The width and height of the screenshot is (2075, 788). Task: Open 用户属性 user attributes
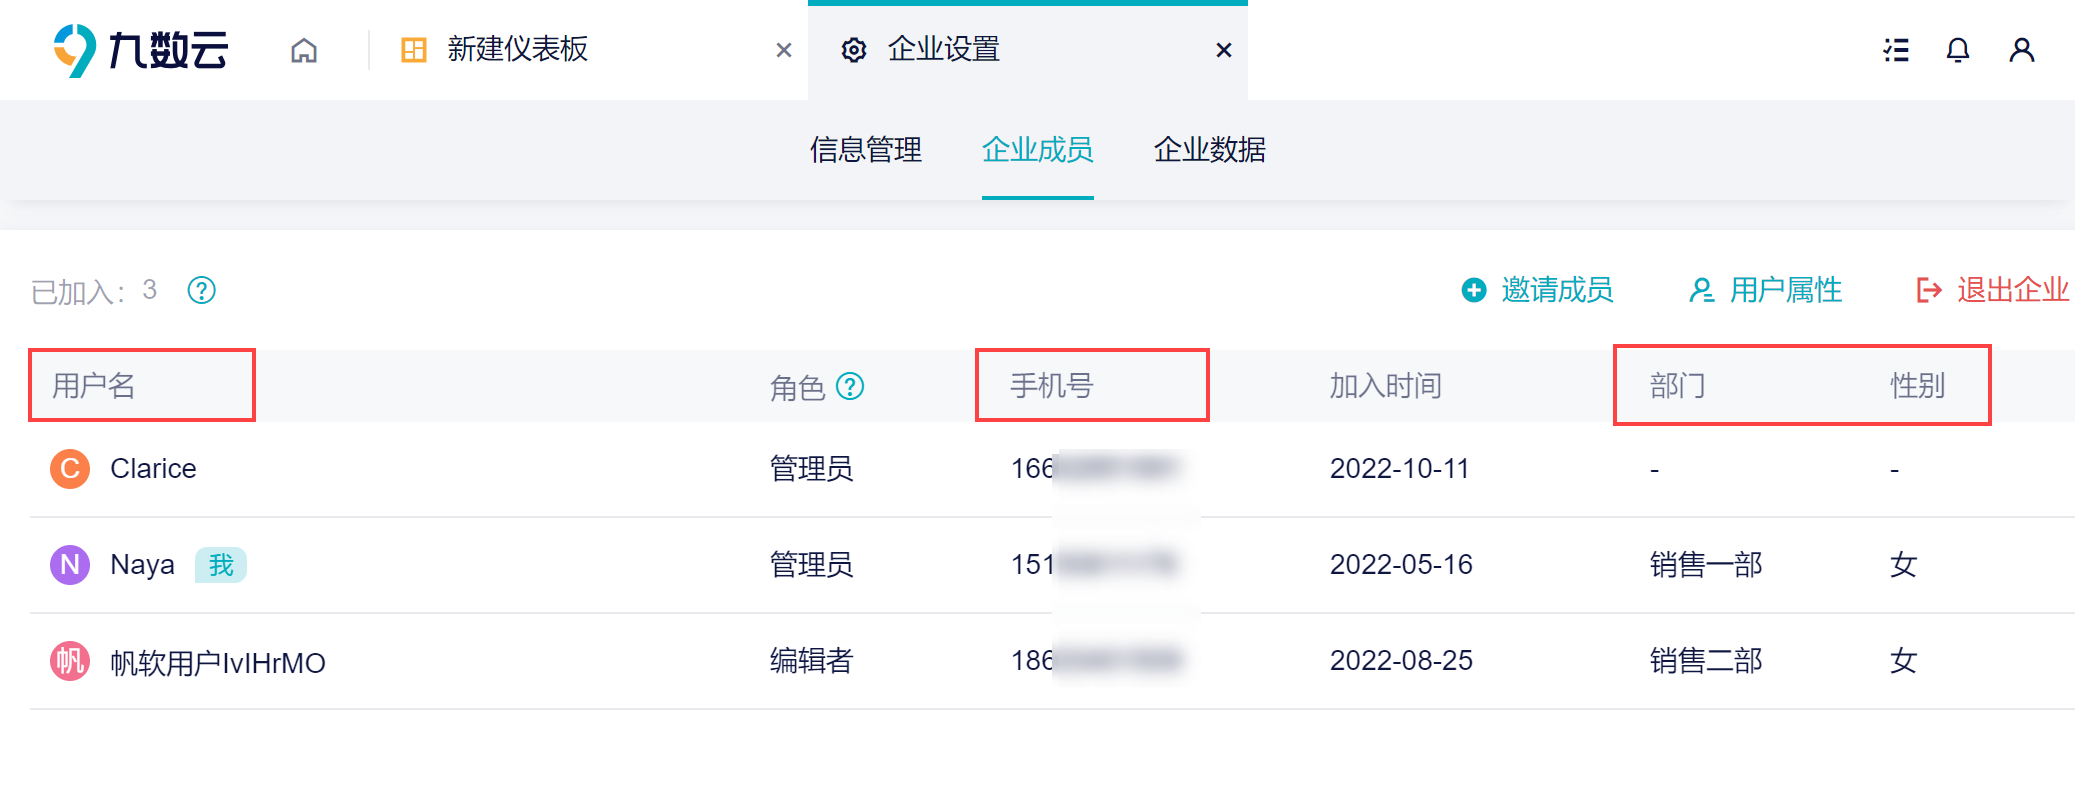[x=1766, y=290]
